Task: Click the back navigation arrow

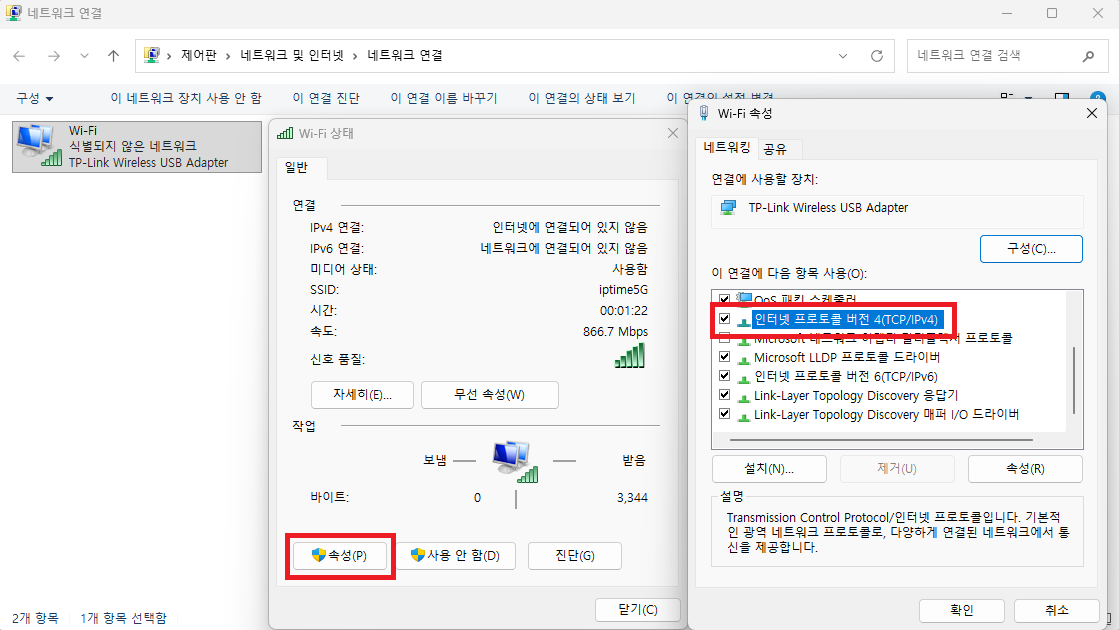Action: [x=18, y=55]
